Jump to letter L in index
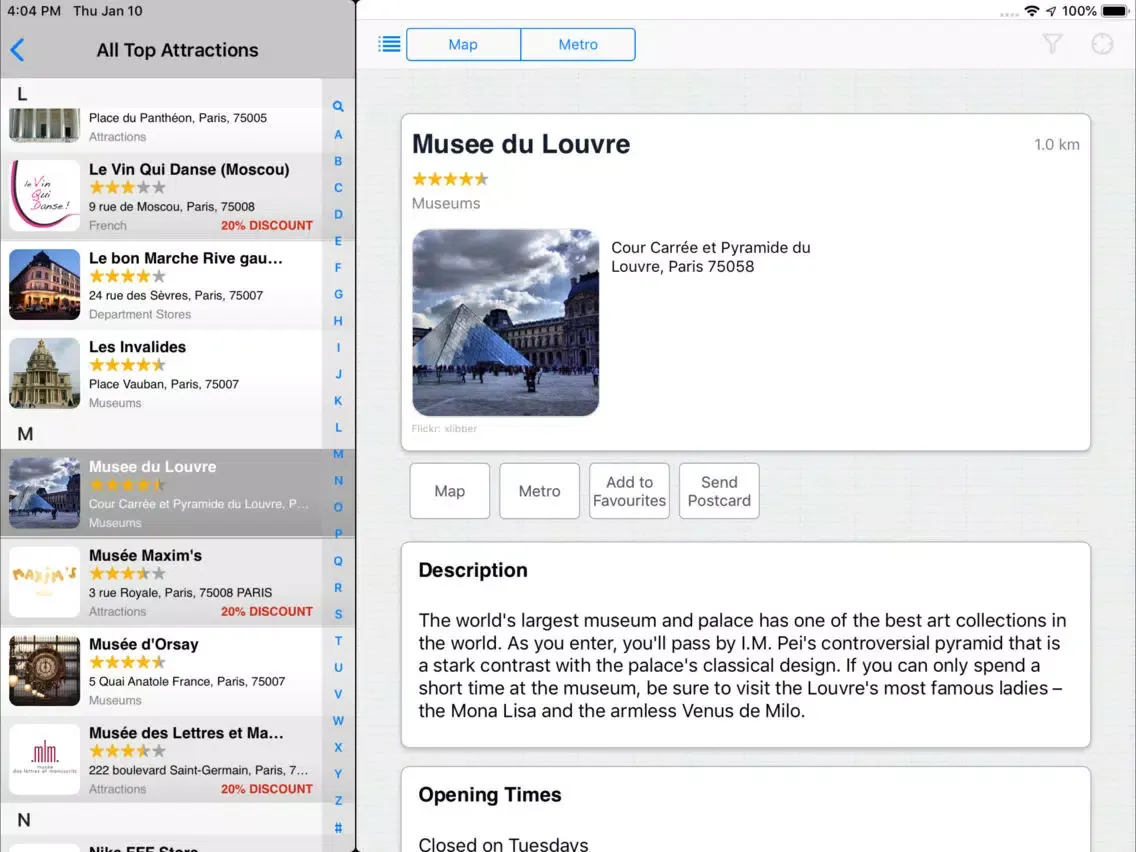Screen dimensions: 1136x852 338,427
